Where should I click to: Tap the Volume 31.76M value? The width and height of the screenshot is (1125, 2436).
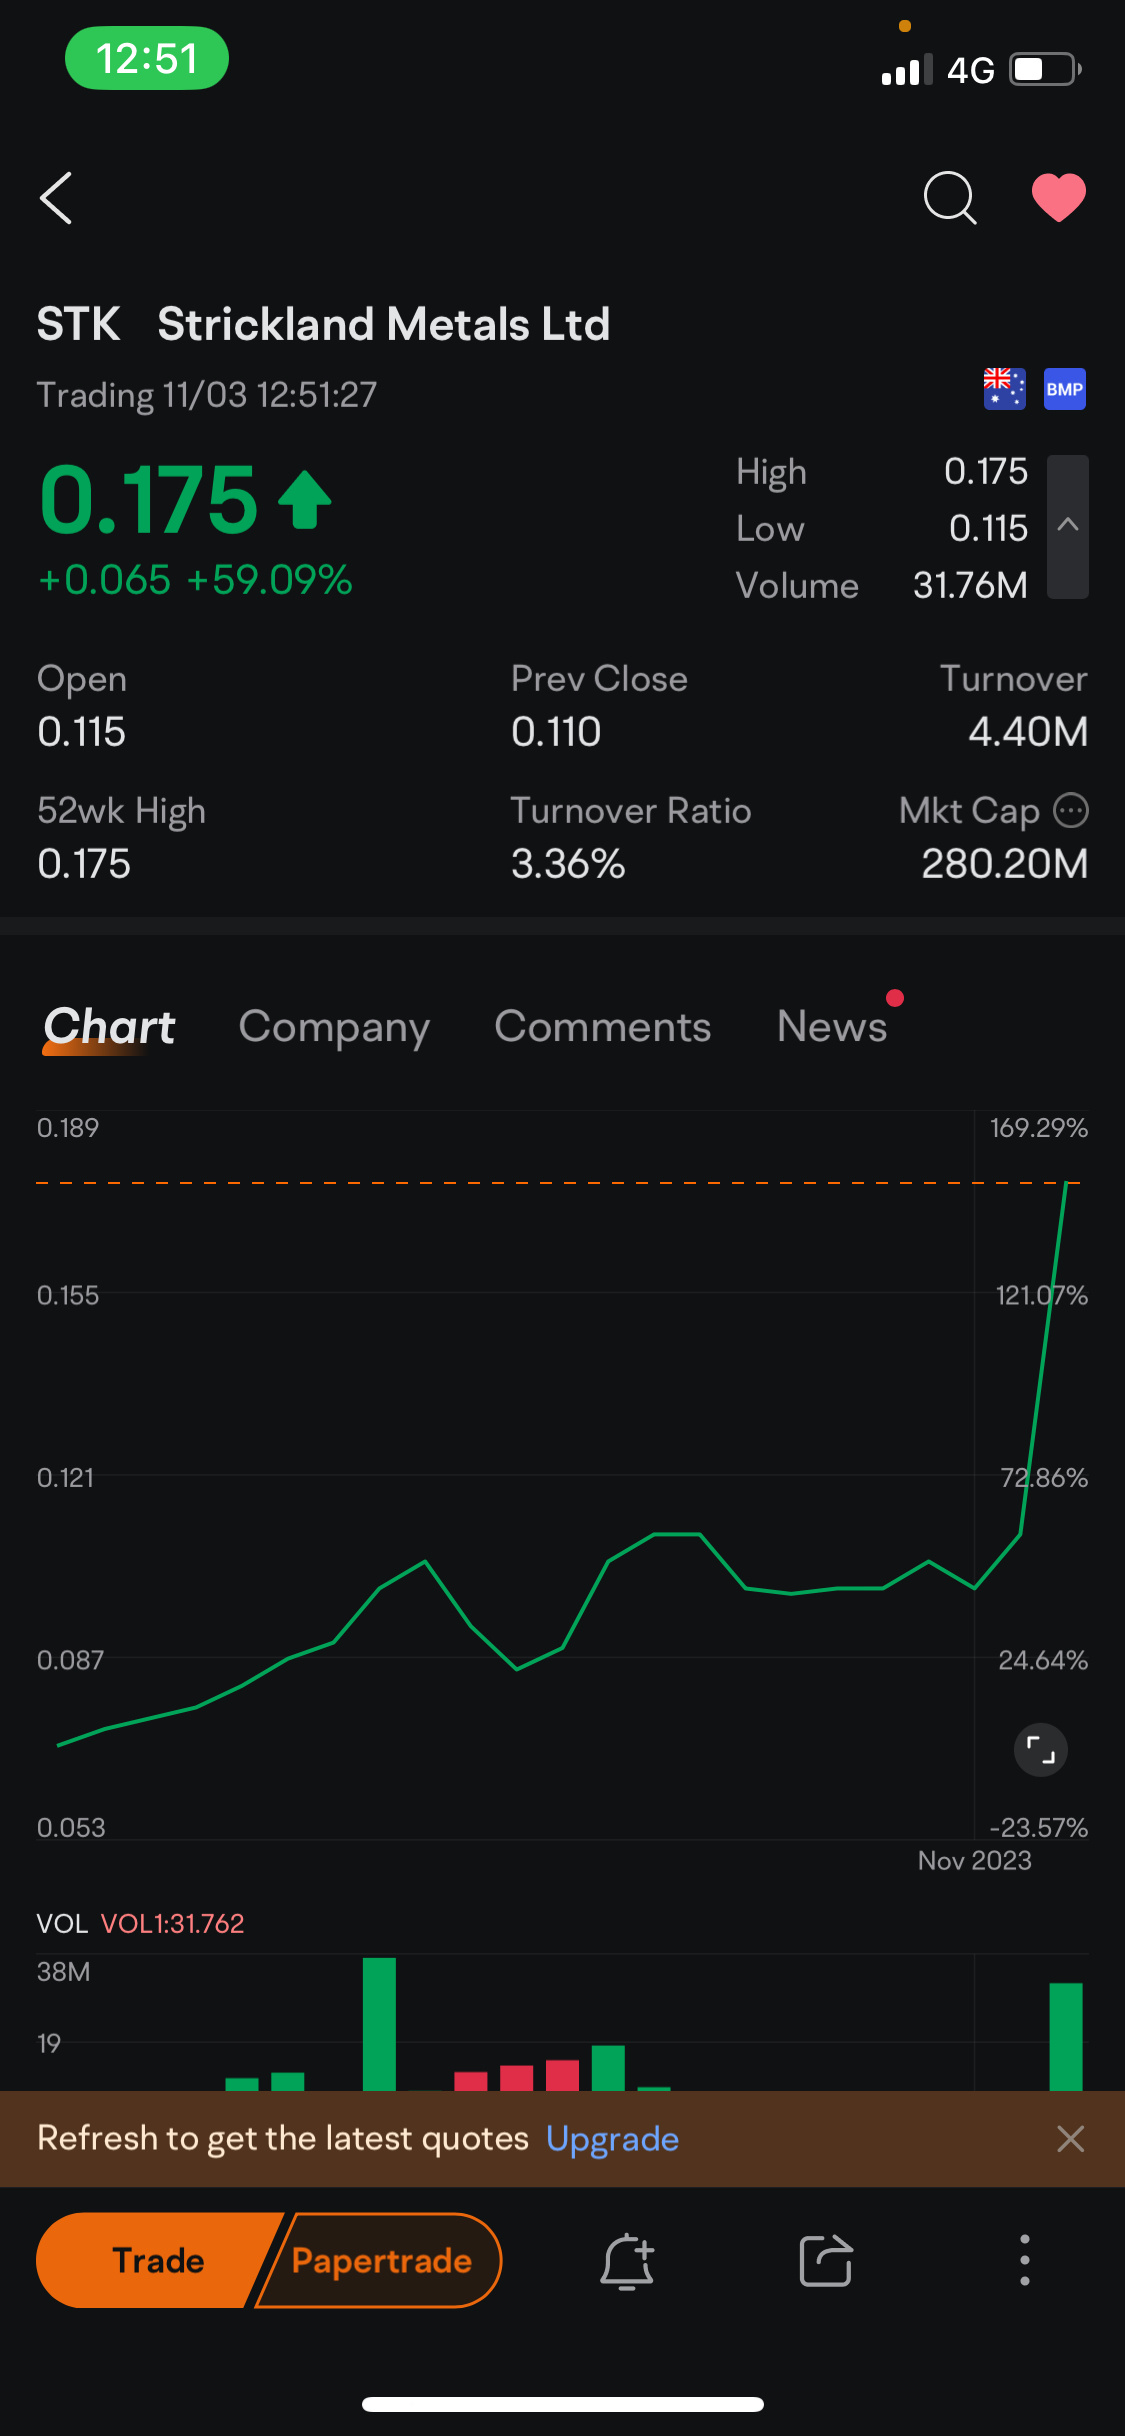pyautogui.click(x=970, y=585)
